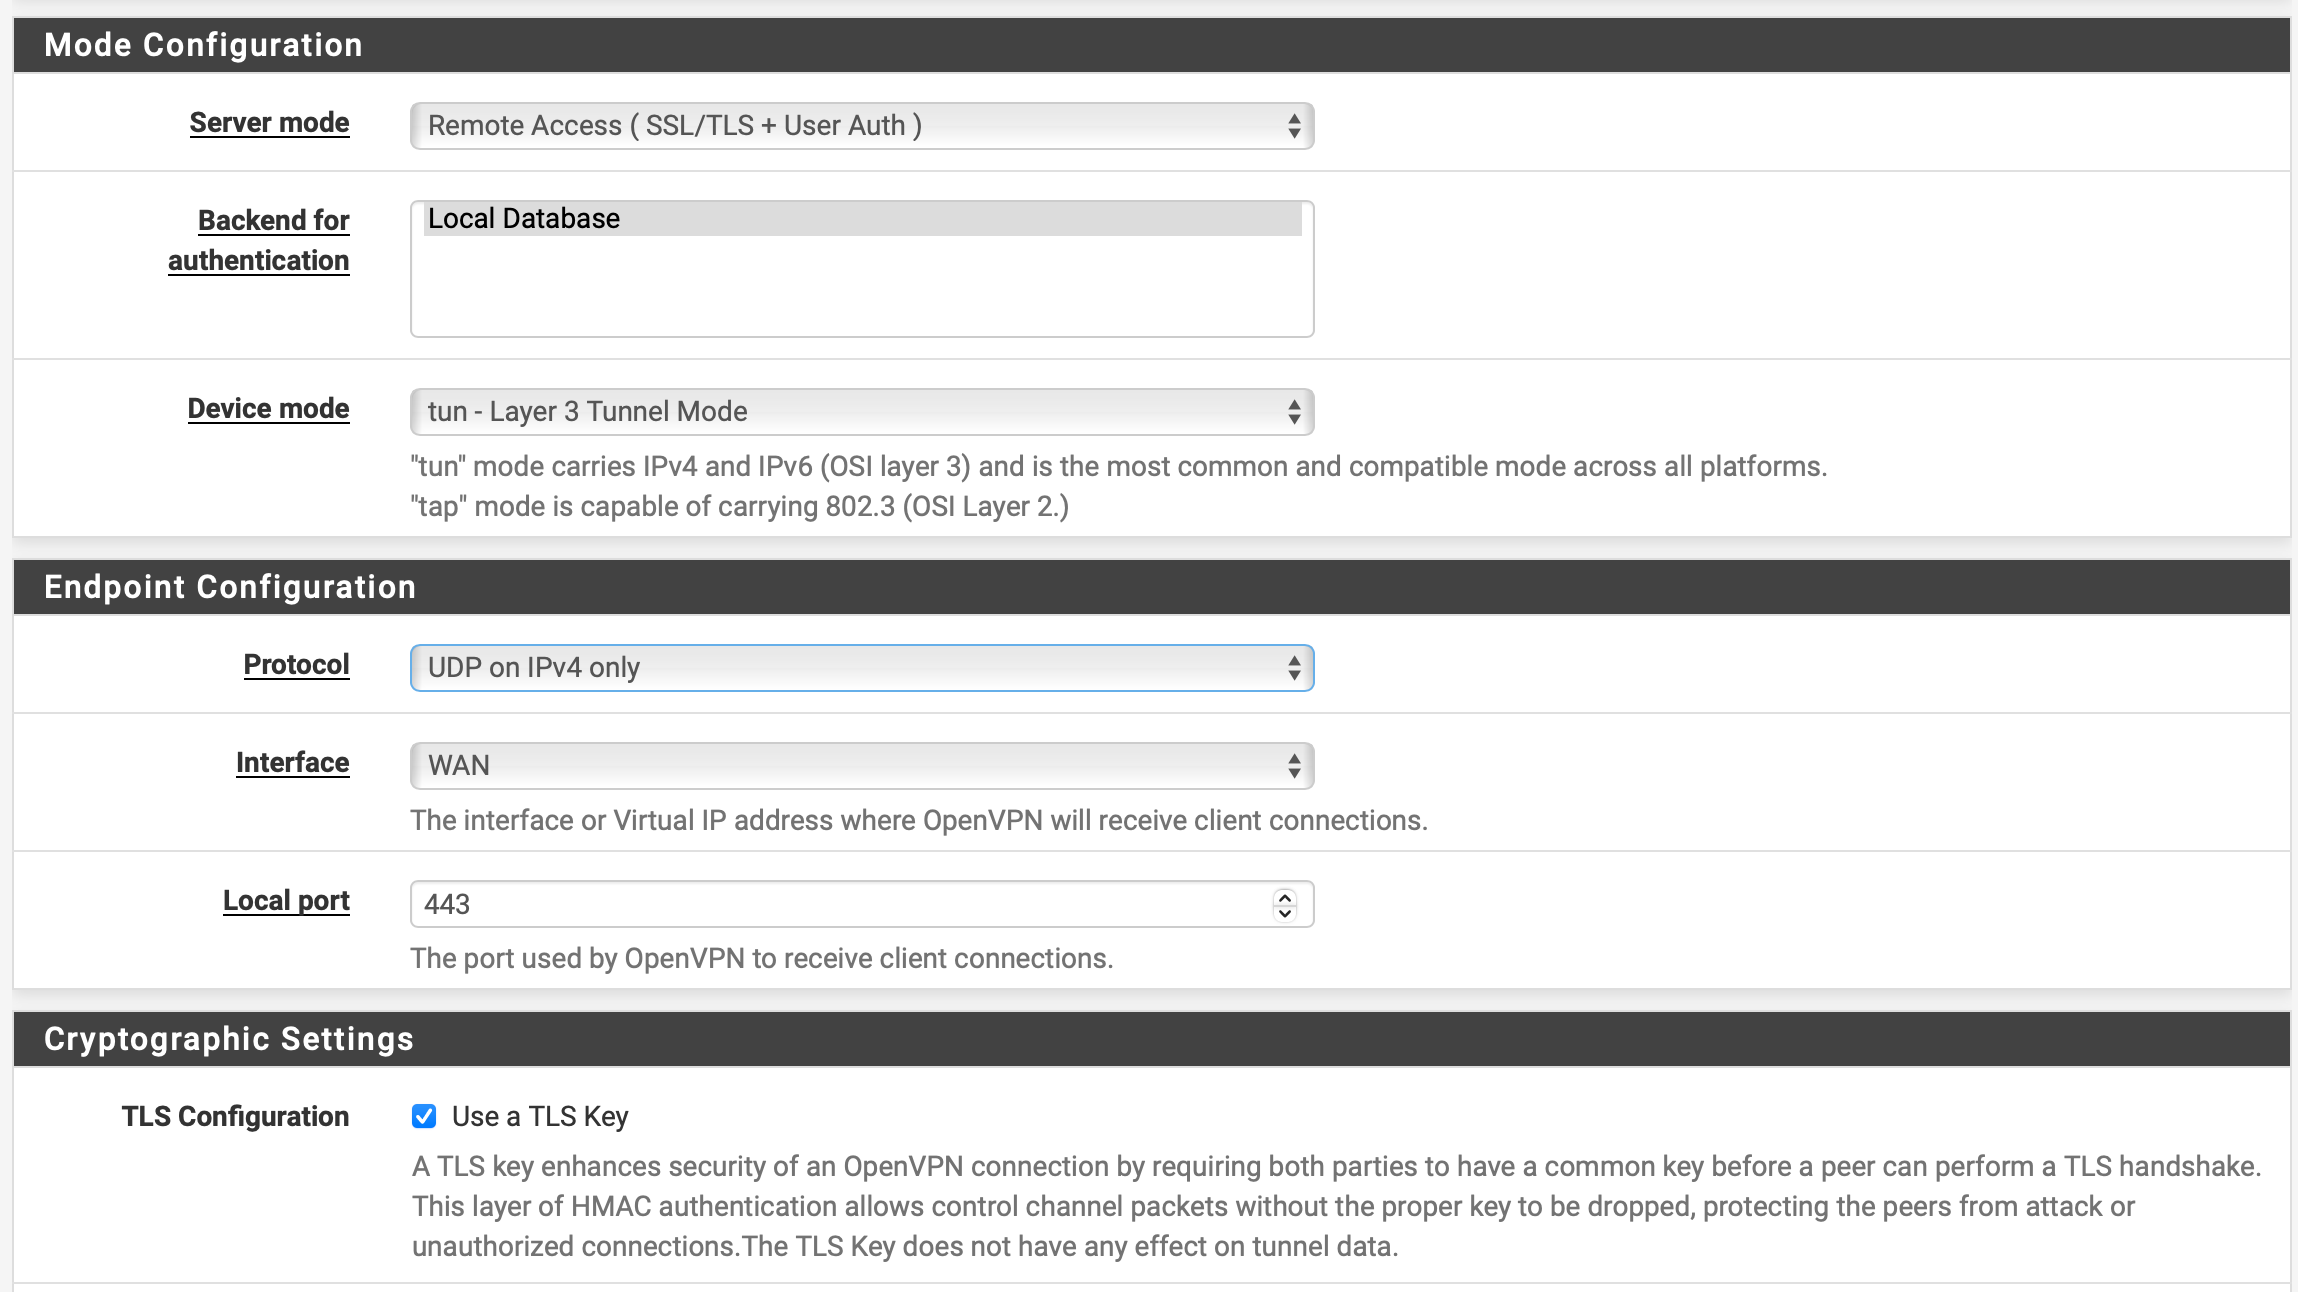2298x1292 pixels.
Task: Click the Mode Configuration section header
Action: tap(203, 45)
